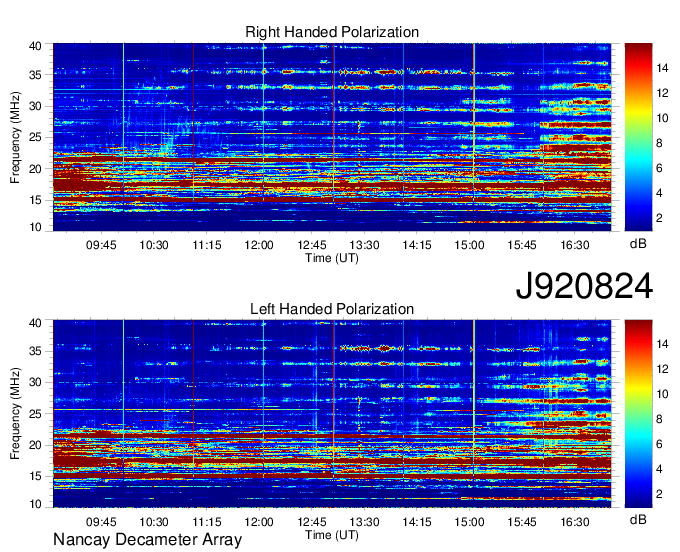Click "Frequency (MHz)" label of Left Handed plot
This screenshot has height=552, width=680.
point(15,414)
